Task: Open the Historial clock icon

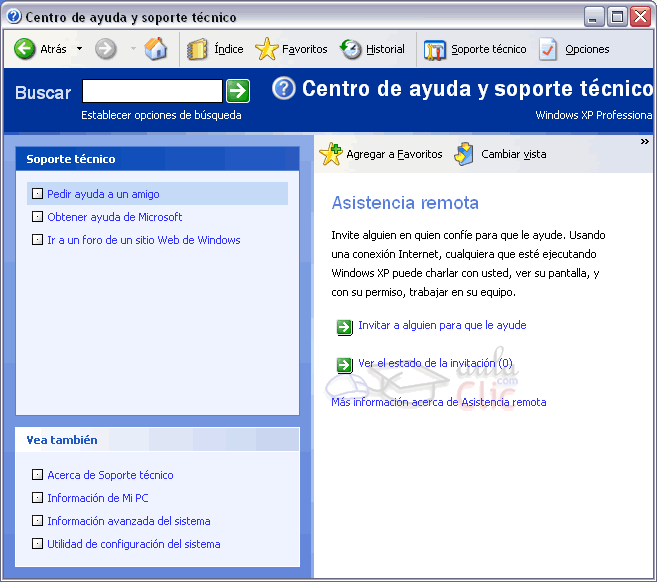Action: tap(351, 49)
